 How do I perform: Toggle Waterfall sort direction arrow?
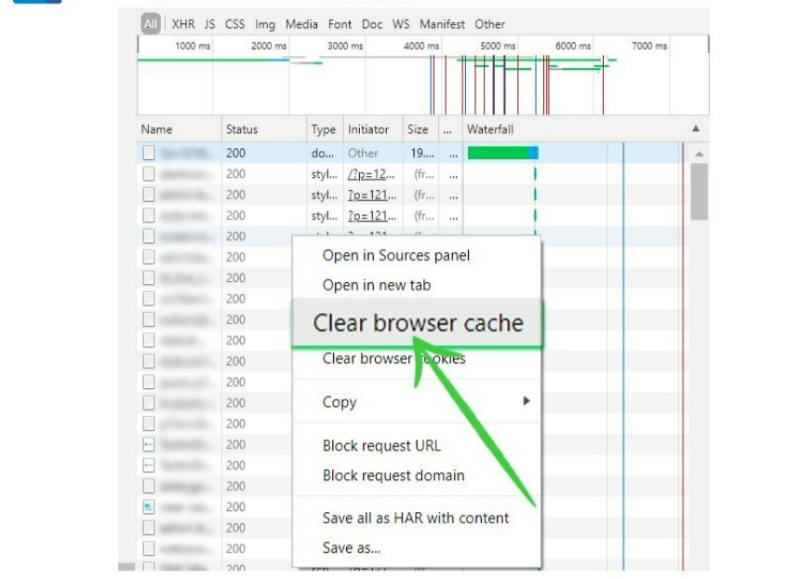(695, 129)
